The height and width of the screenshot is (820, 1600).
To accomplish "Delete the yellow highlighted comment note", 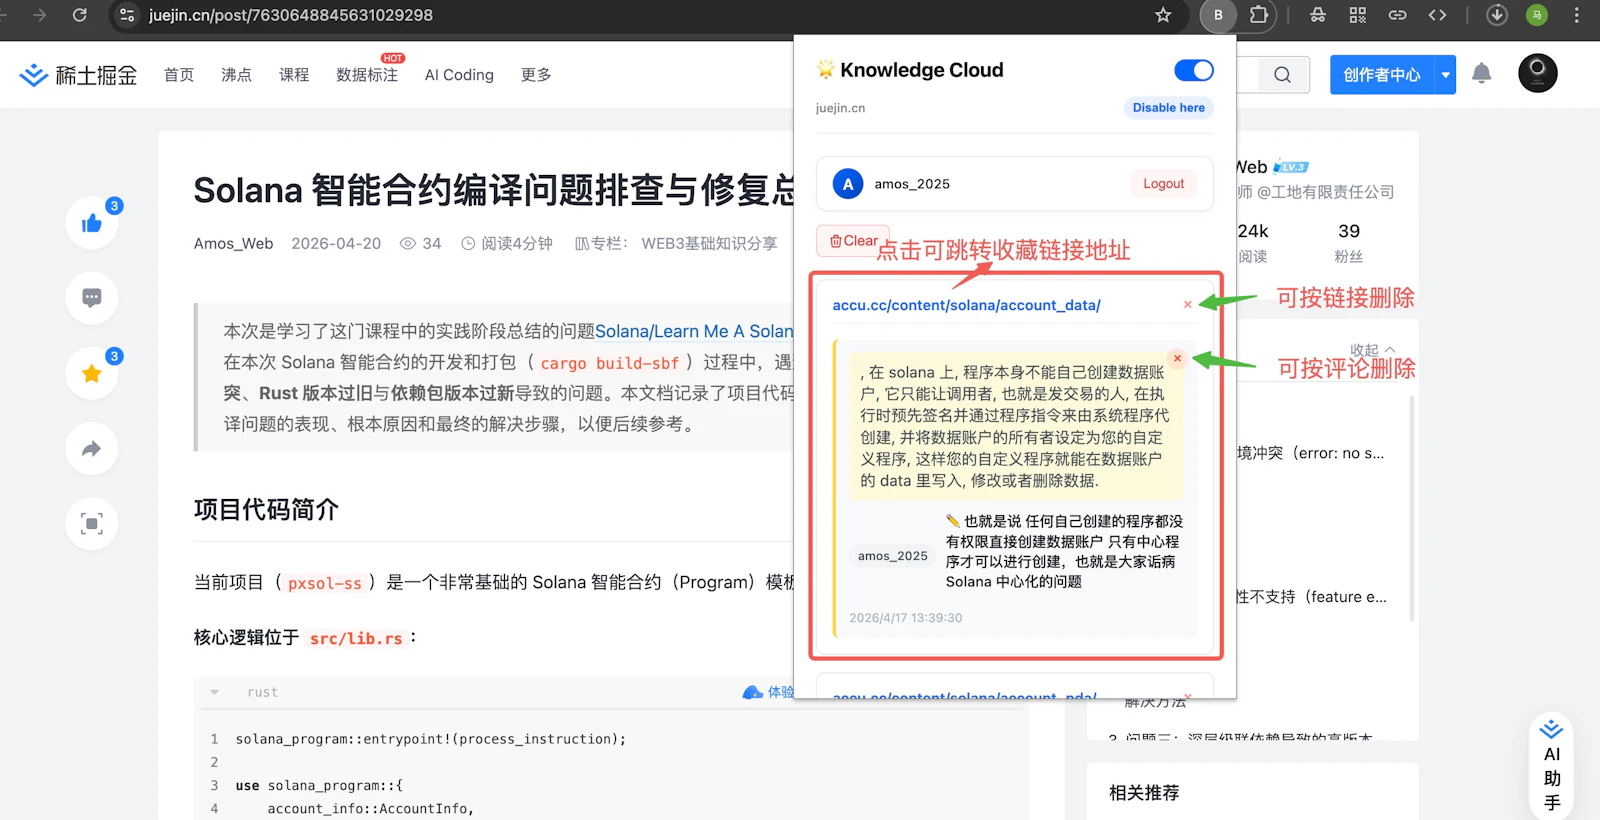I will (x=1177, y=358).
